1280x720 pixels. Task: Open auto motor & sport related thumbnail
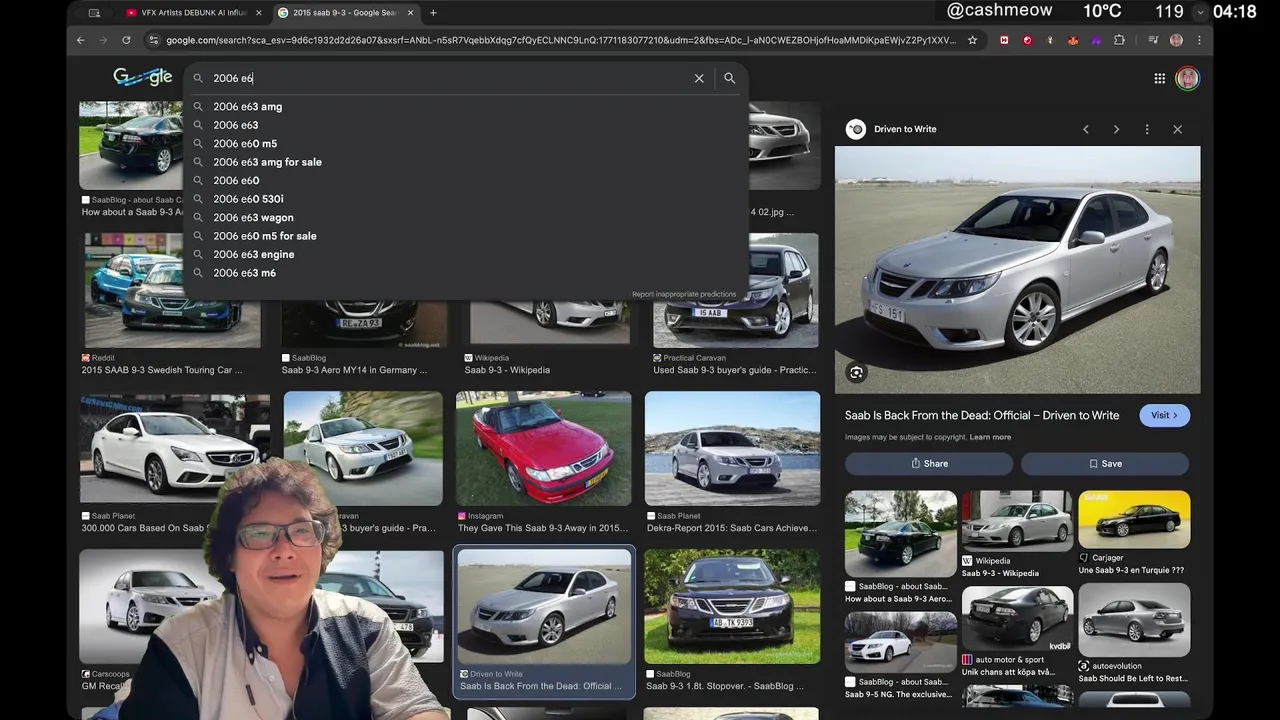[x=1017, y=618]
